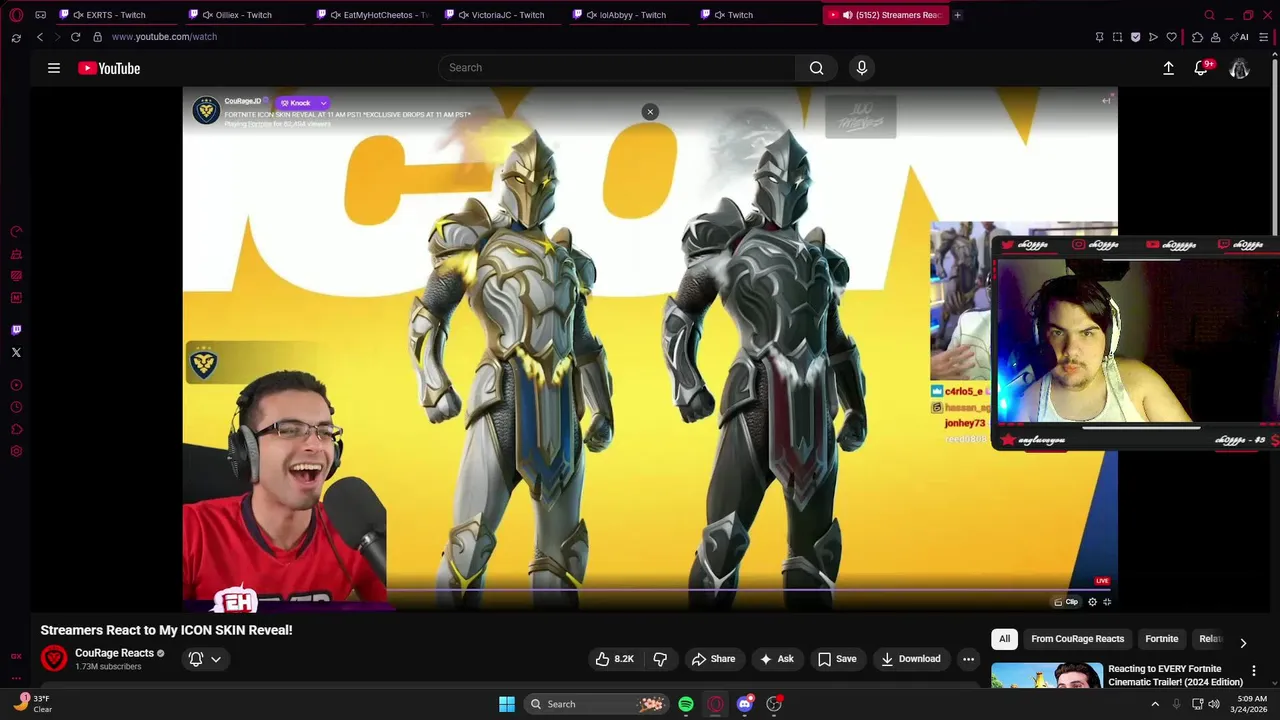Open Aria AI icon in browser toolbar
The height and width of the screenshot is (720, 1280).
[1240, 37]
